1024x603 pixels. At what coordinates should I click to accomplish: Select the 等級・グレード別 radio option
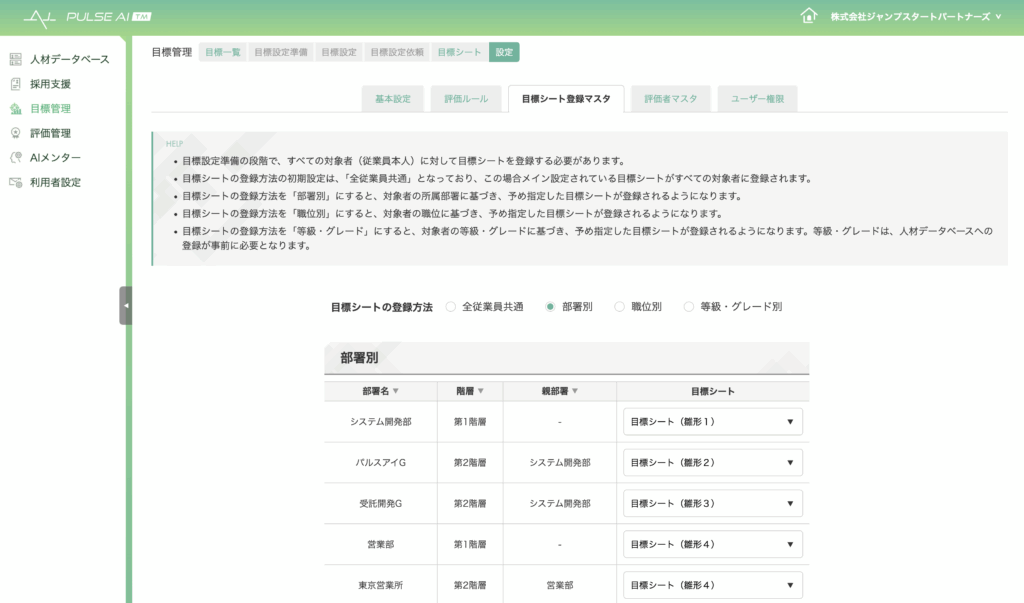click(688, 307)
